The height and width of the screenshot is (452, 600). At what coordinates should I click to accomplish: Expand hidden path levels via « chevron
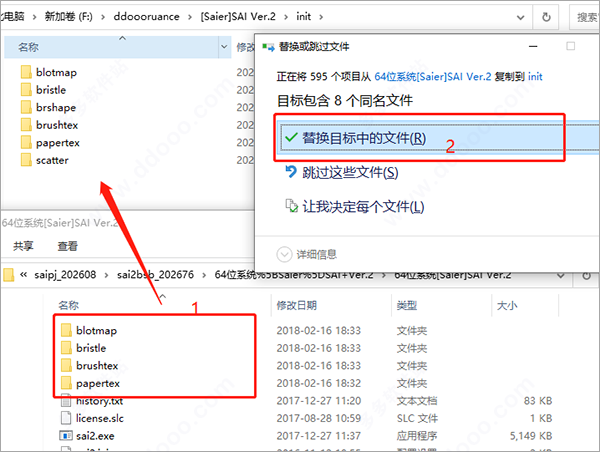(x=23, y=274)
